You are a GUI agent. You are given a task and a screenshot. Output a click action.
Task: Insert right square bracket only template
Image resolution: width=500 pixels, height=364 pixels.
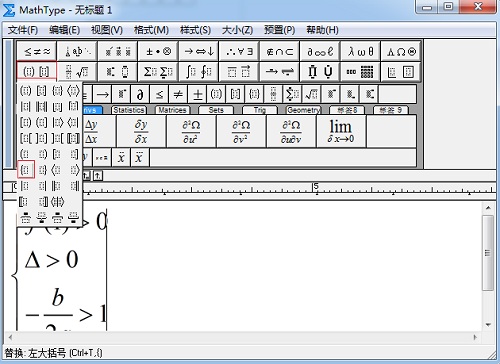74,154
